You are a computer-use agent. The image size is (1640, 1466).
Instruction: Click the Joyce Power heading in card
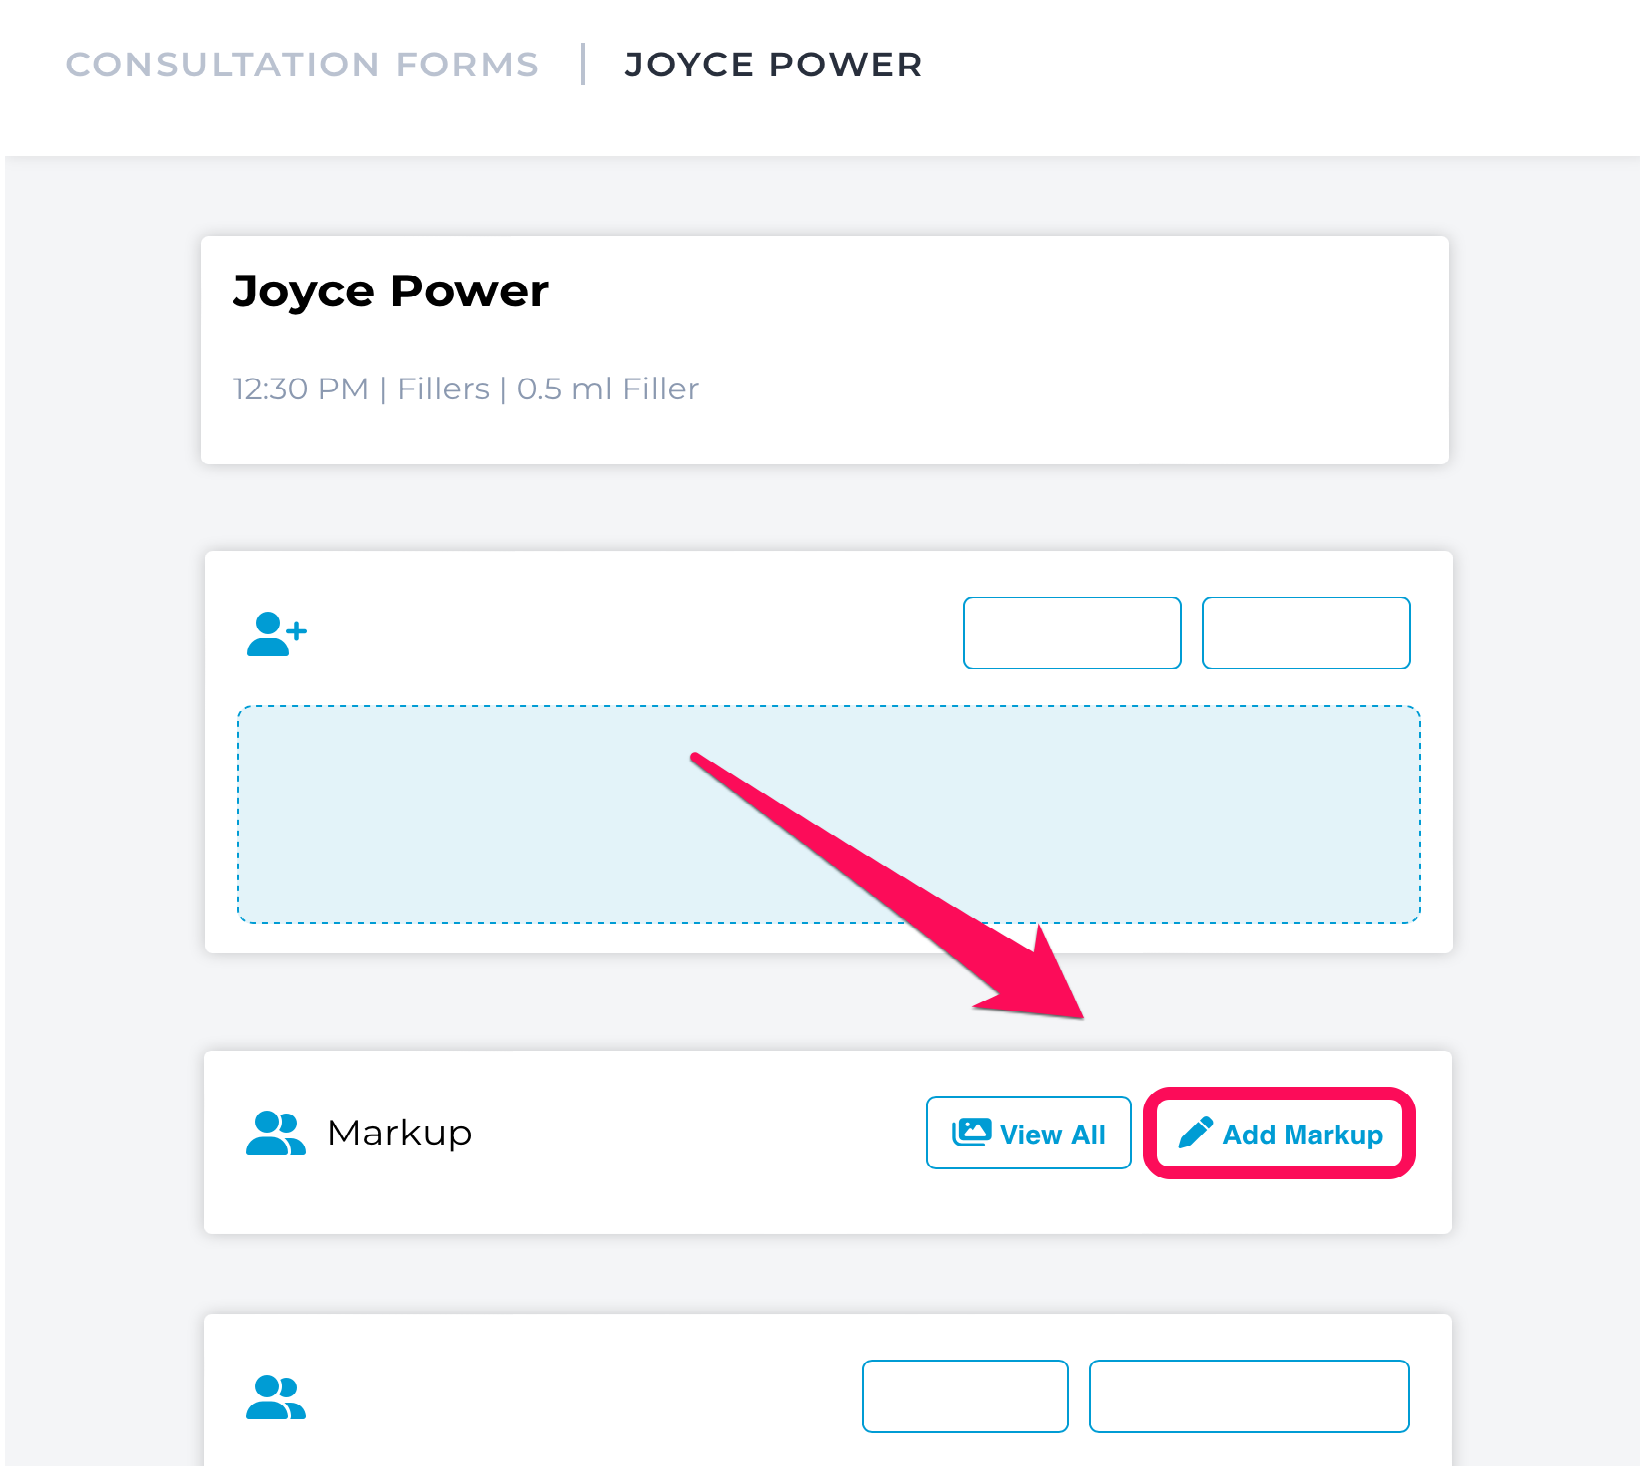(391, 292)
